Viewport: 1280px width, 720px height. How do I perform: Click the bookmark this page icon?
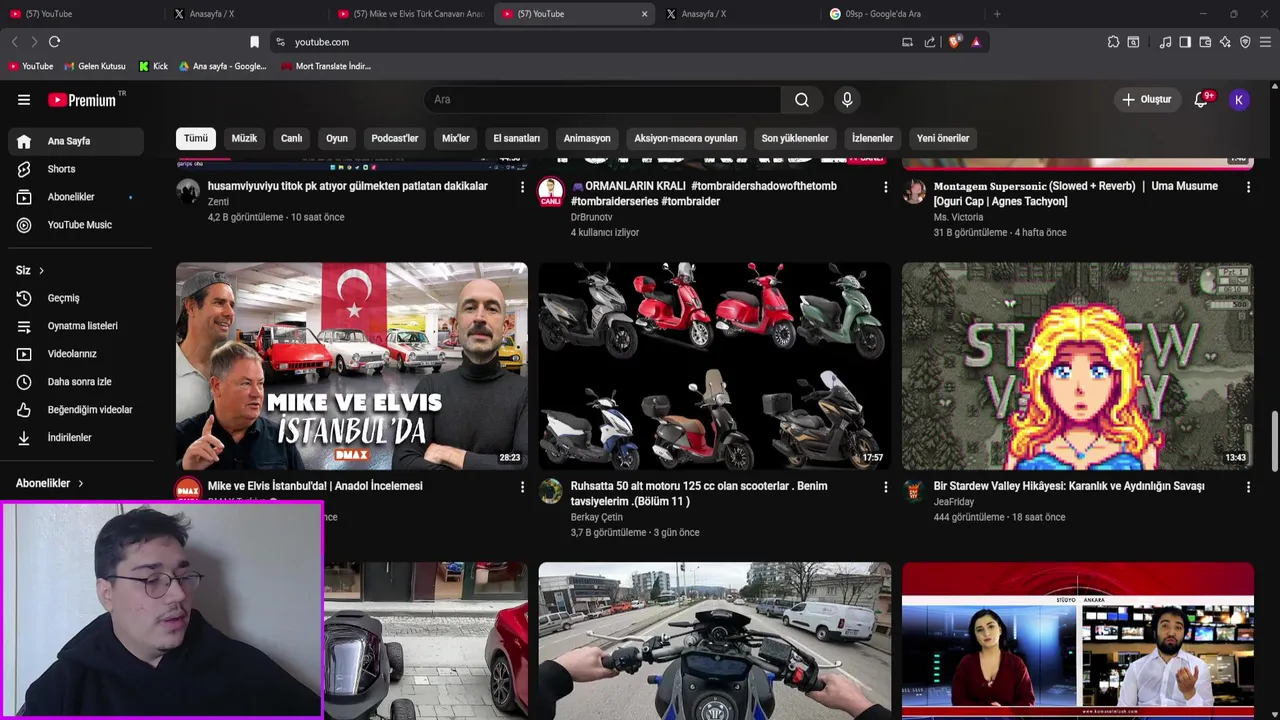coord(254,42)
